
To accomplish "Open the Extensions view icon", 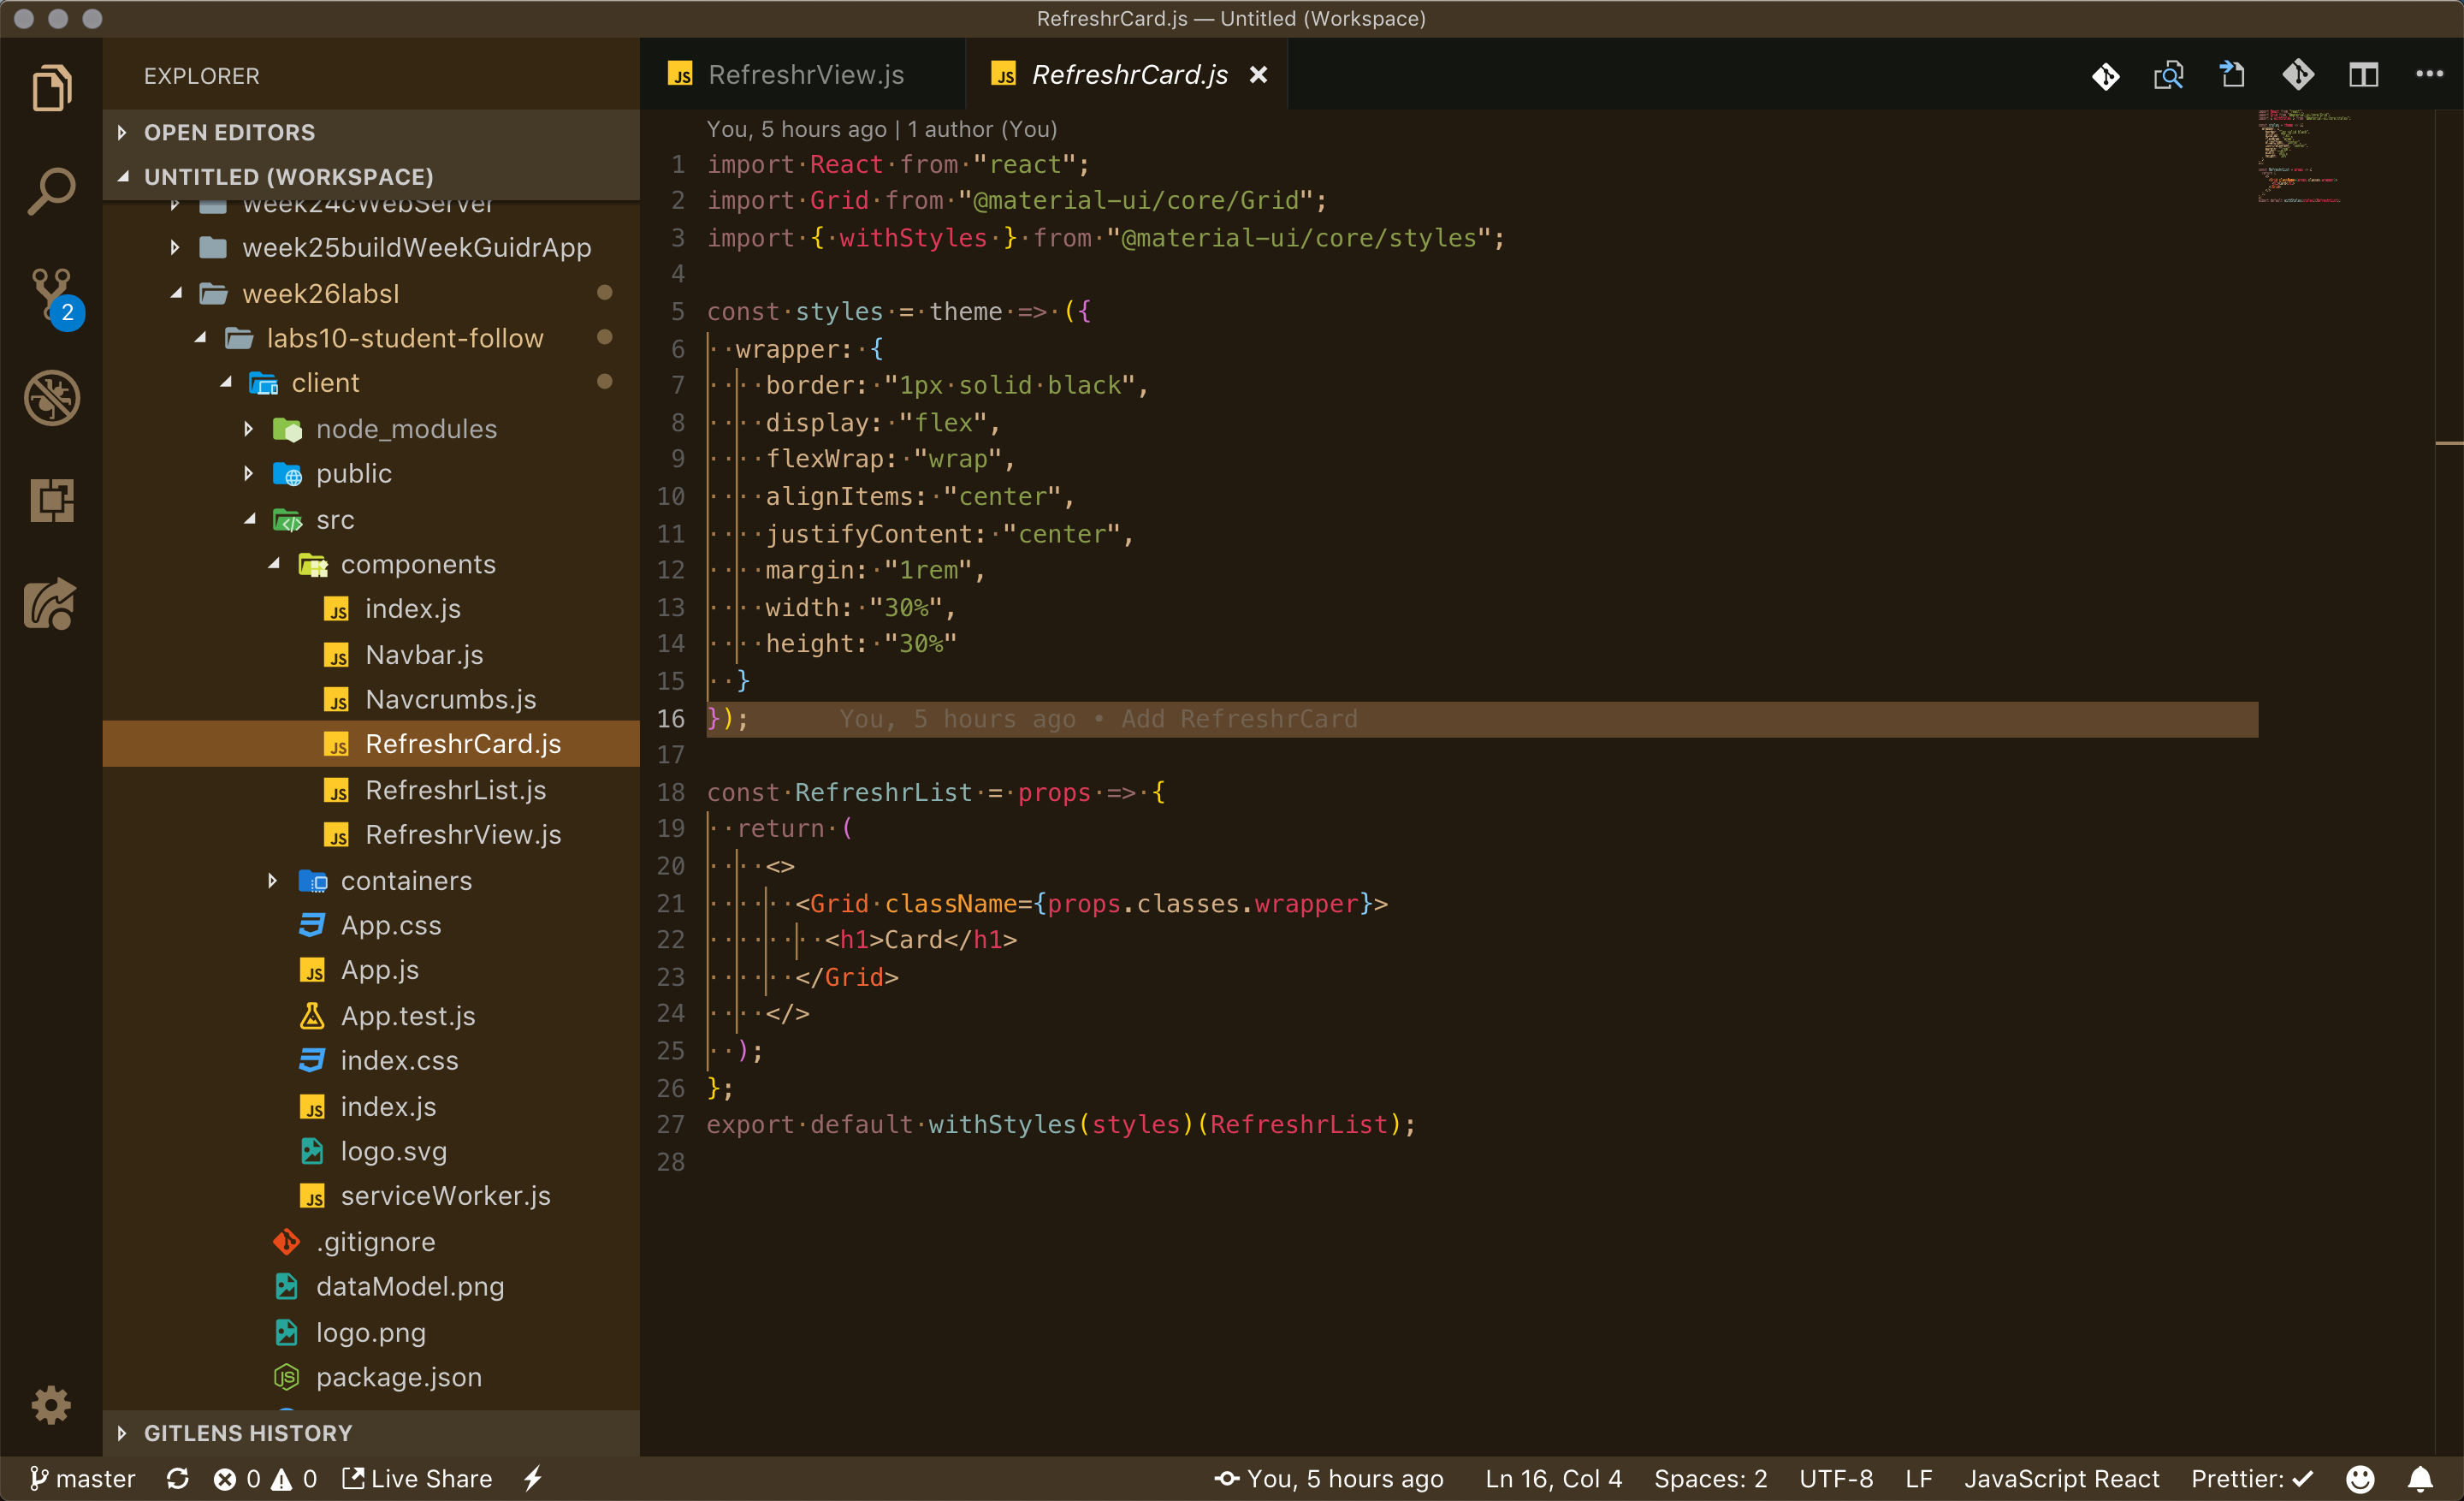I will 52,500.
